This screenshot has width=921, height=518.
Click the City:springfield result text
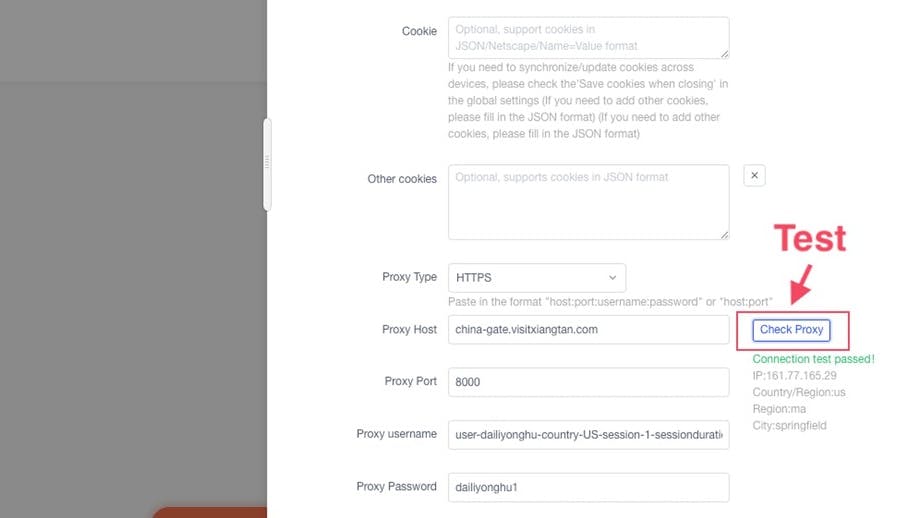coord(789,425)
